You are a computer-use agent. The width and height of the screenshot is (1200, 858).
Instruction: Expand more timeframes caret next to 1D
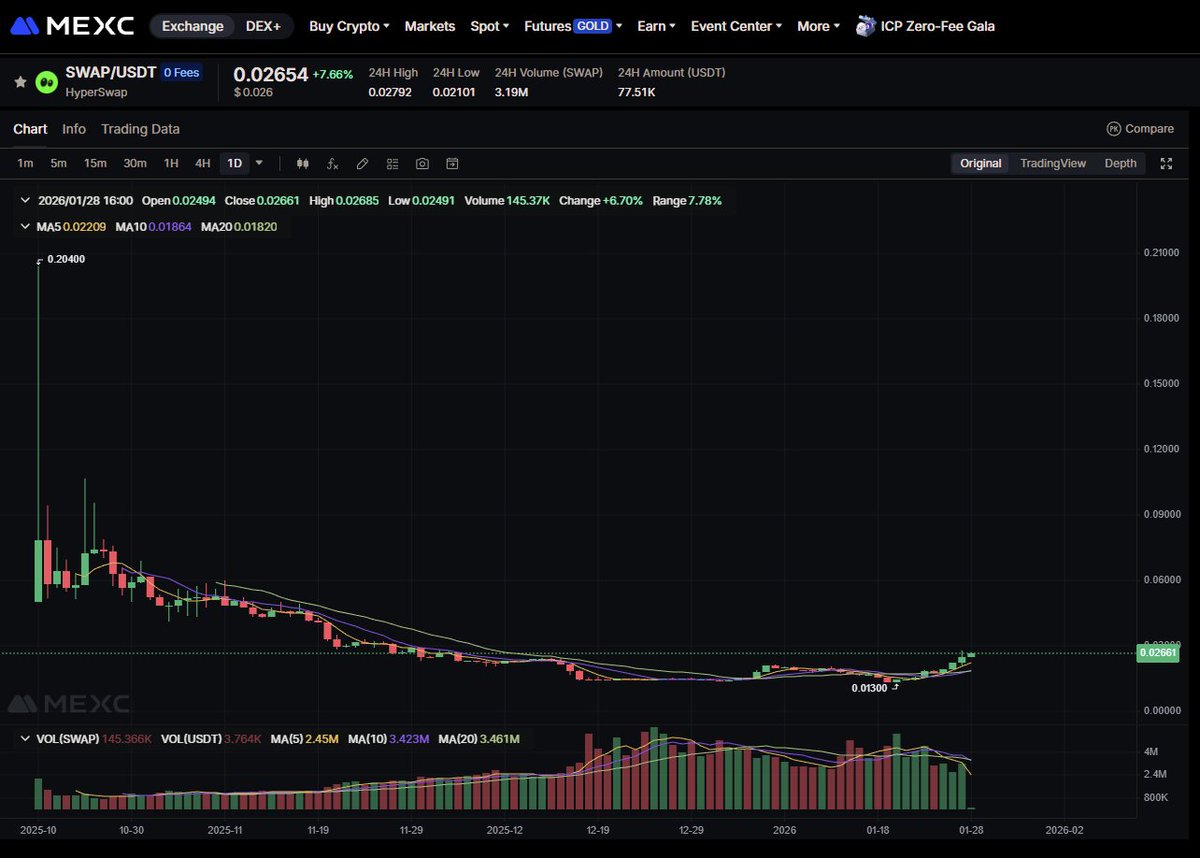(259, 162)
